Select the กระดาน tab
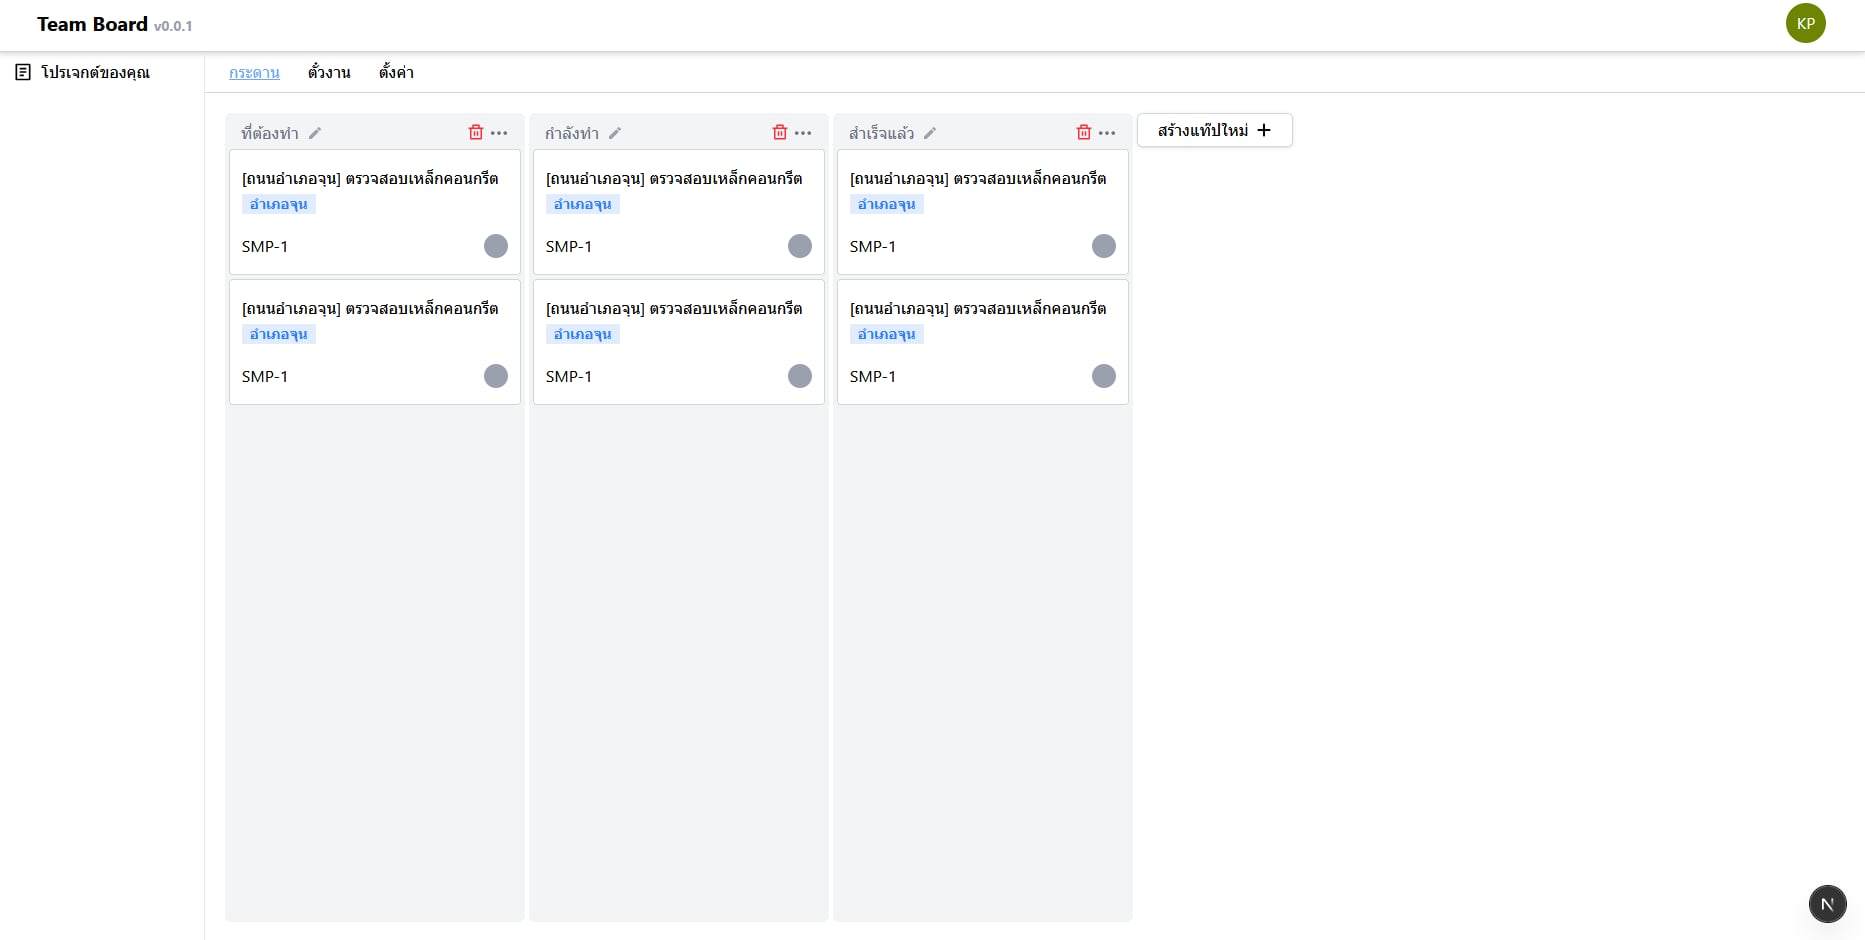1865x940 pixels. coord(254,72)
